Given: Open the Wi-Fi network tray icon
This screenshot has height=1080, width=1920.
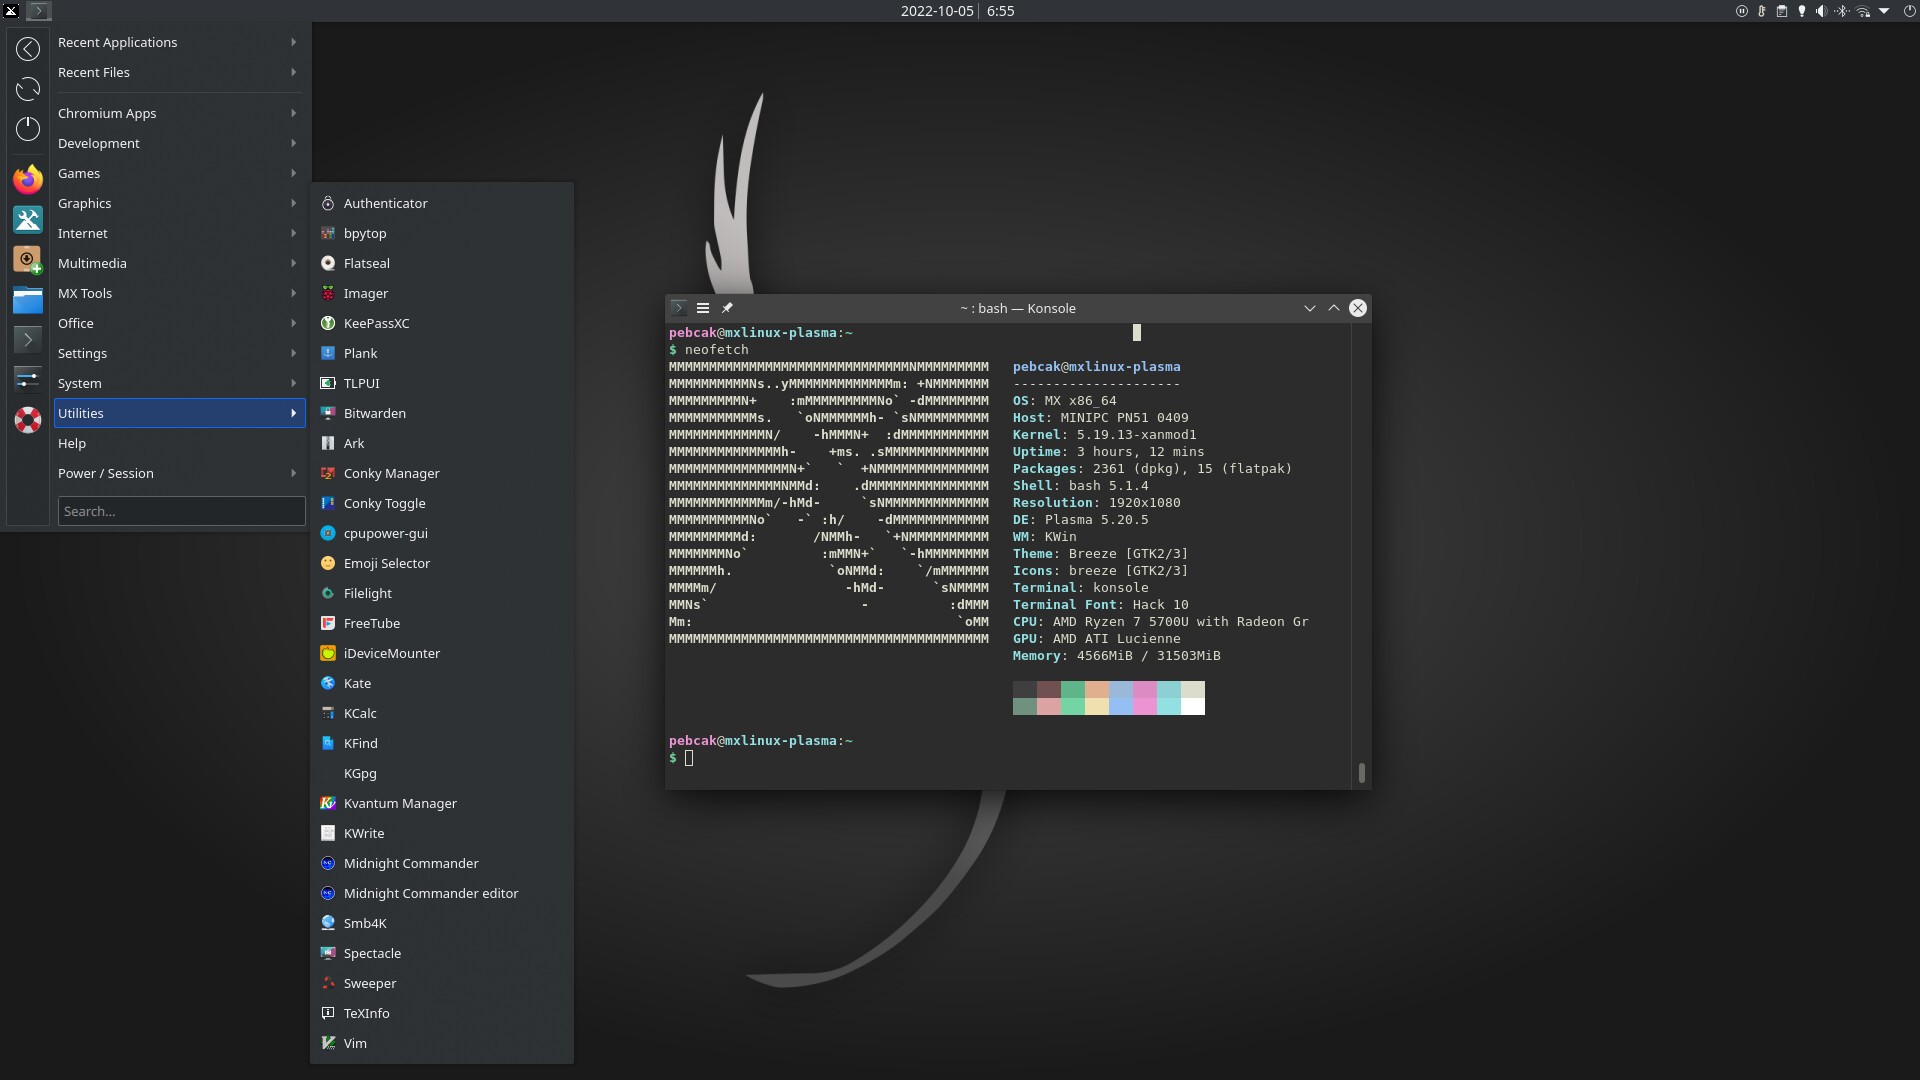Looking at the screenshot, I should tap(1863, 11).
